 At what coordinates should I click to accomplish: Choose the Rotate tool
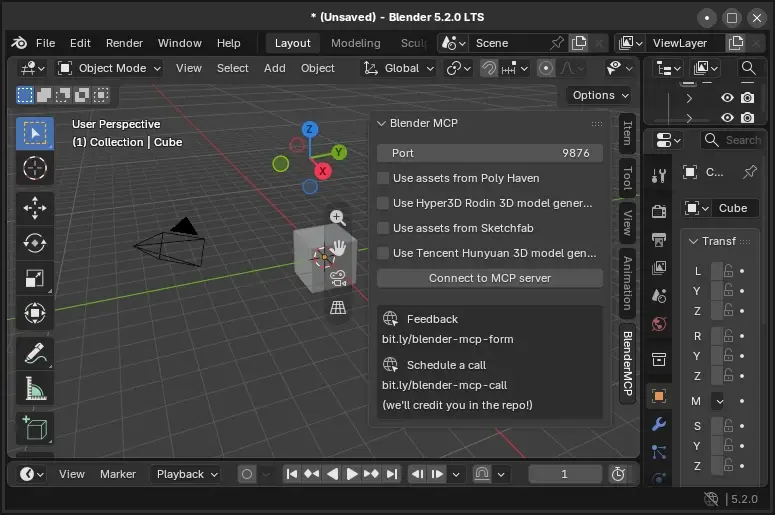[x=35, y=243]
